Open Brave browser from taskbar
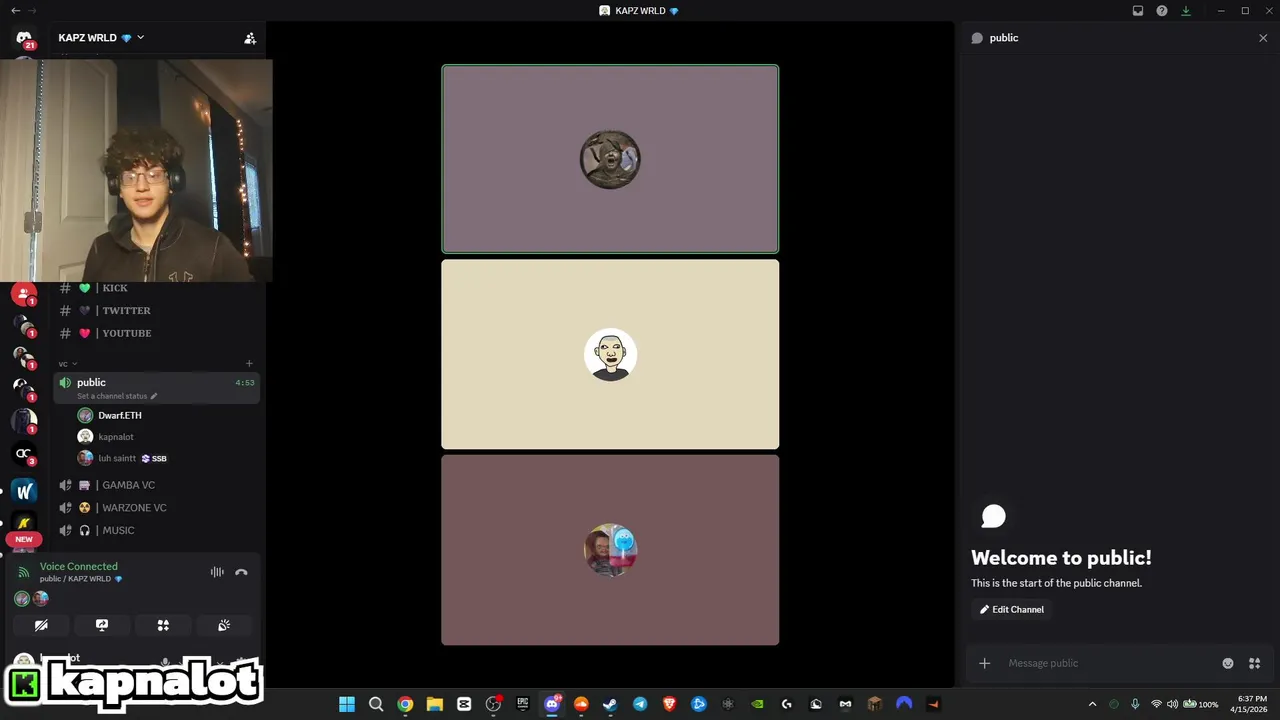Screen dimensions: 1280x720 click(x=670, y=704)
